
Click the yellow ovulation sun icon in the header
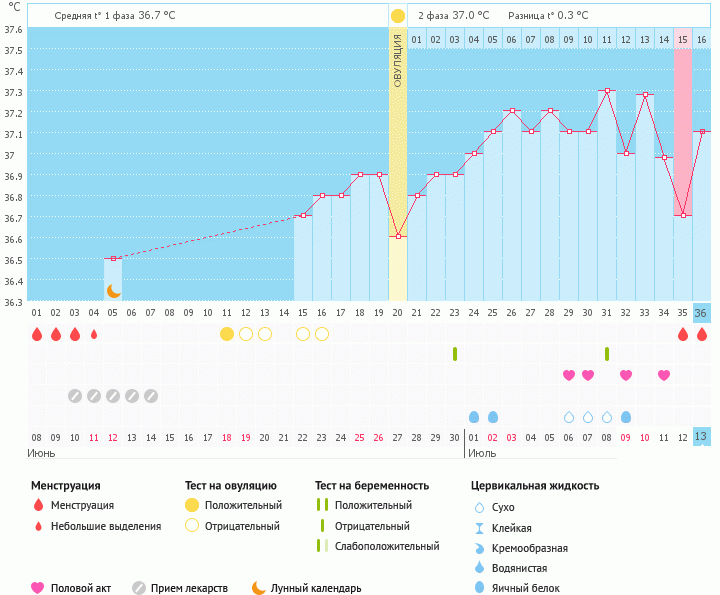(398, 16)
